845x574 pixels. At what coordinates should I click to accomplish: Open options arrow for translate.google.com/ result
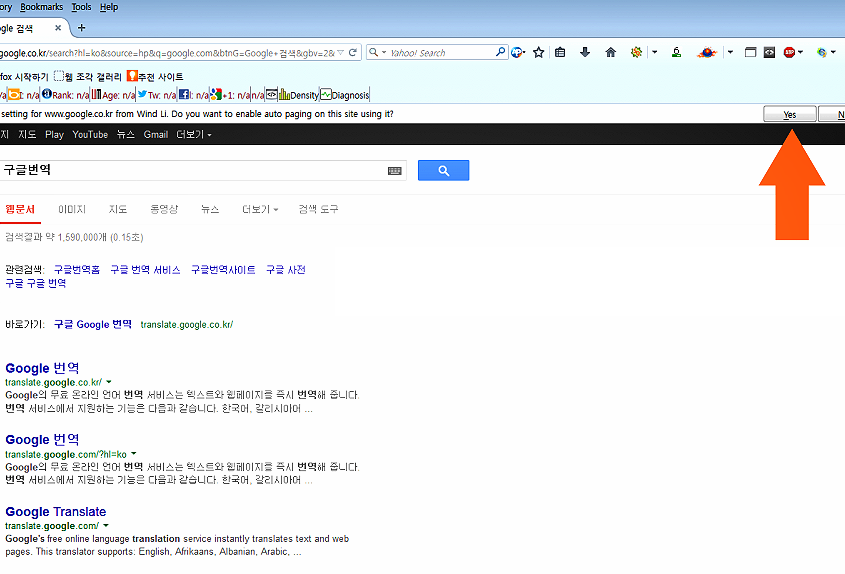106,525
